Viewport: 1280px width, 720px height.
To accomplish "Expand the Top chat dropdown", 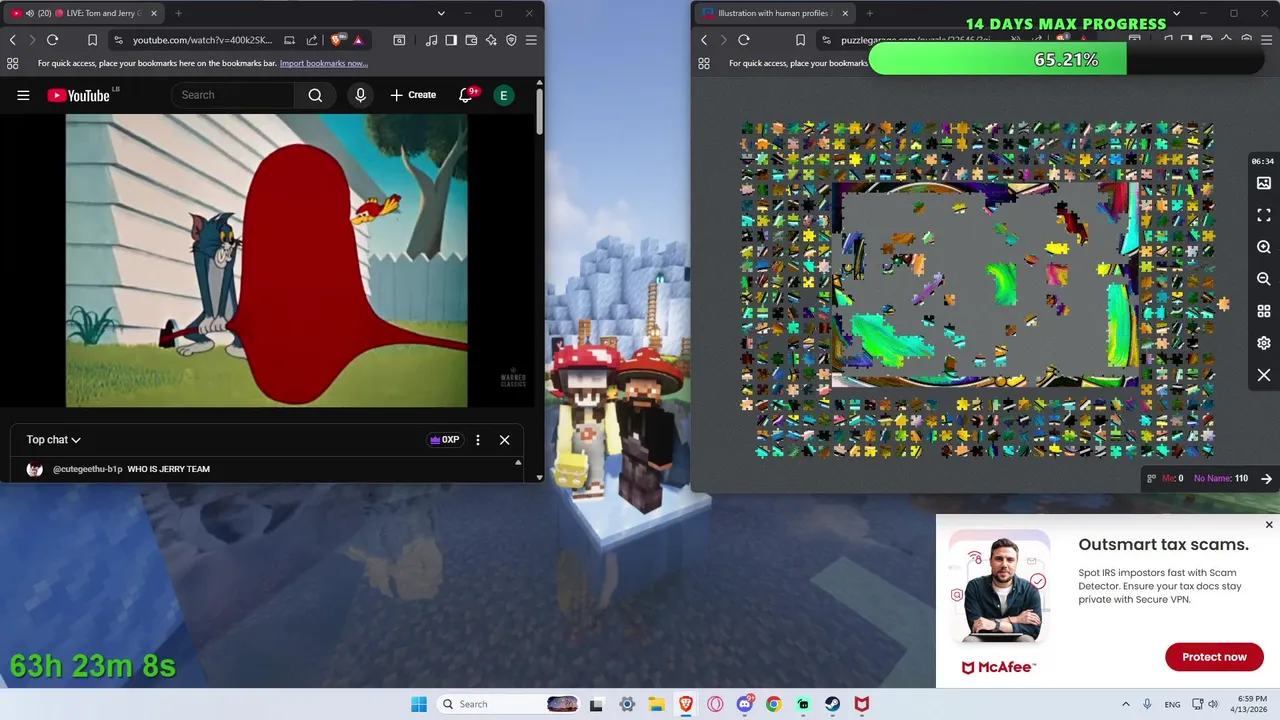I will click(x=54, y=440).
